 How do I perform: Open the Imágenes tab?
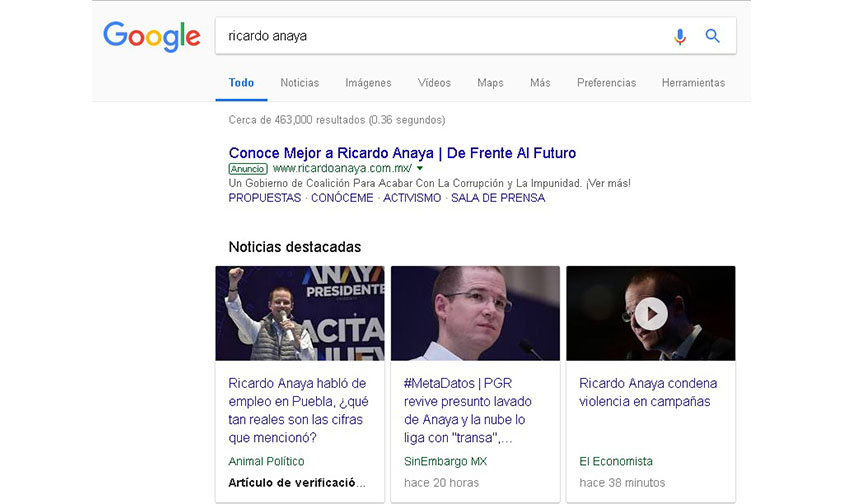(368, 83)
